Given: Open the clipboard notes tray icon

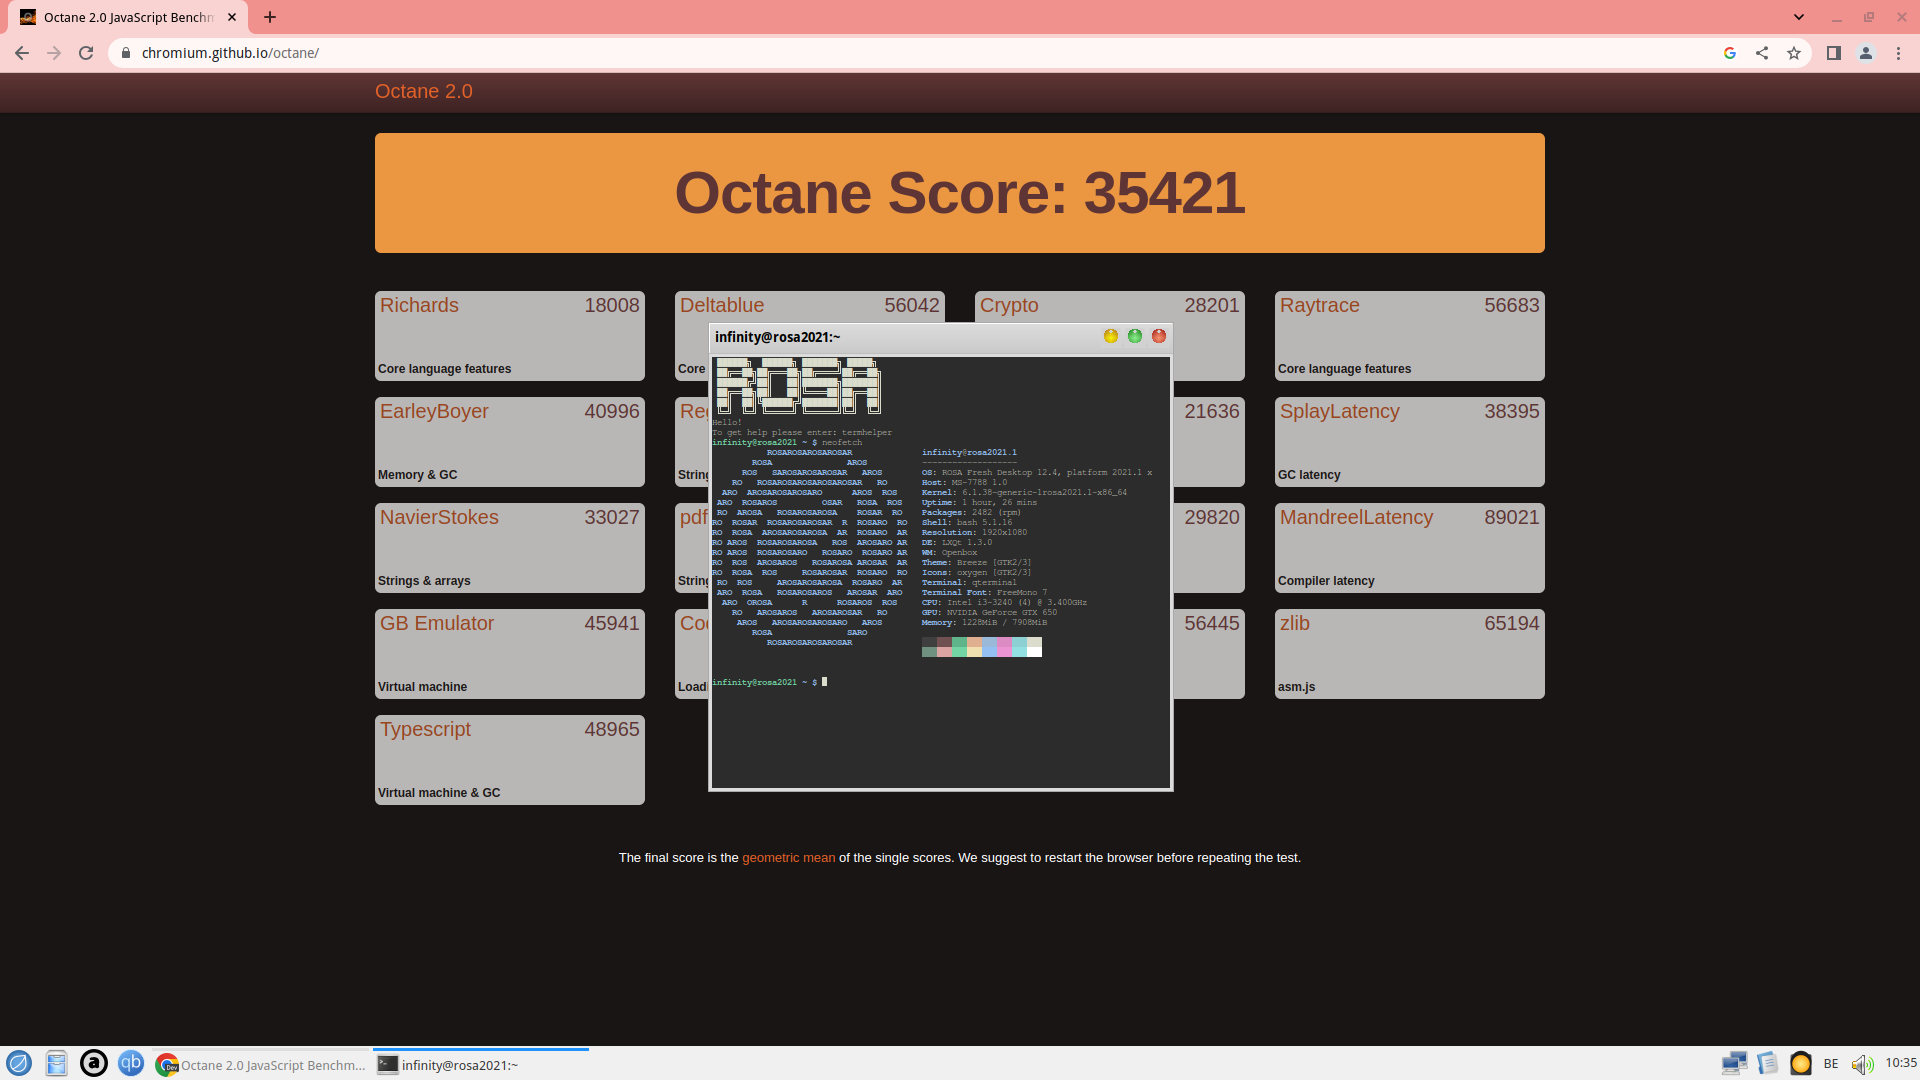Looking at the screenshot, I should (x=1767, y=1064).
